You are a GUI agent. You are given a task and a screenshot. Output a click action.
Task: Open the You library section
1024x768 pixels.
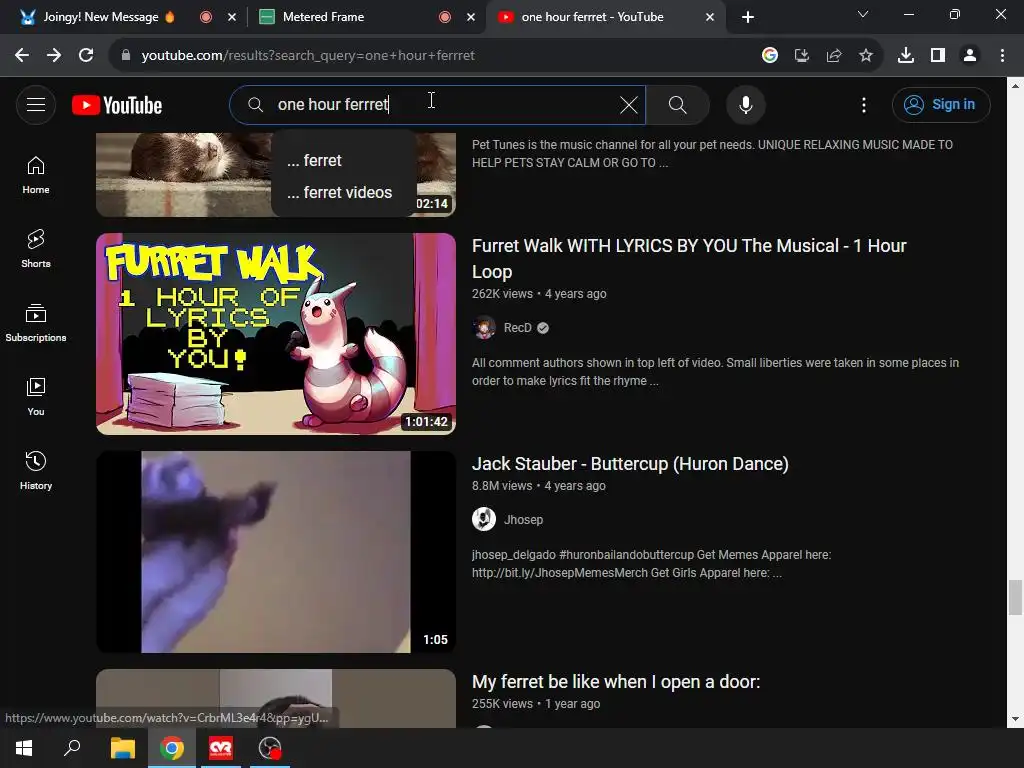pyautogui.click(x=36, y=396)
